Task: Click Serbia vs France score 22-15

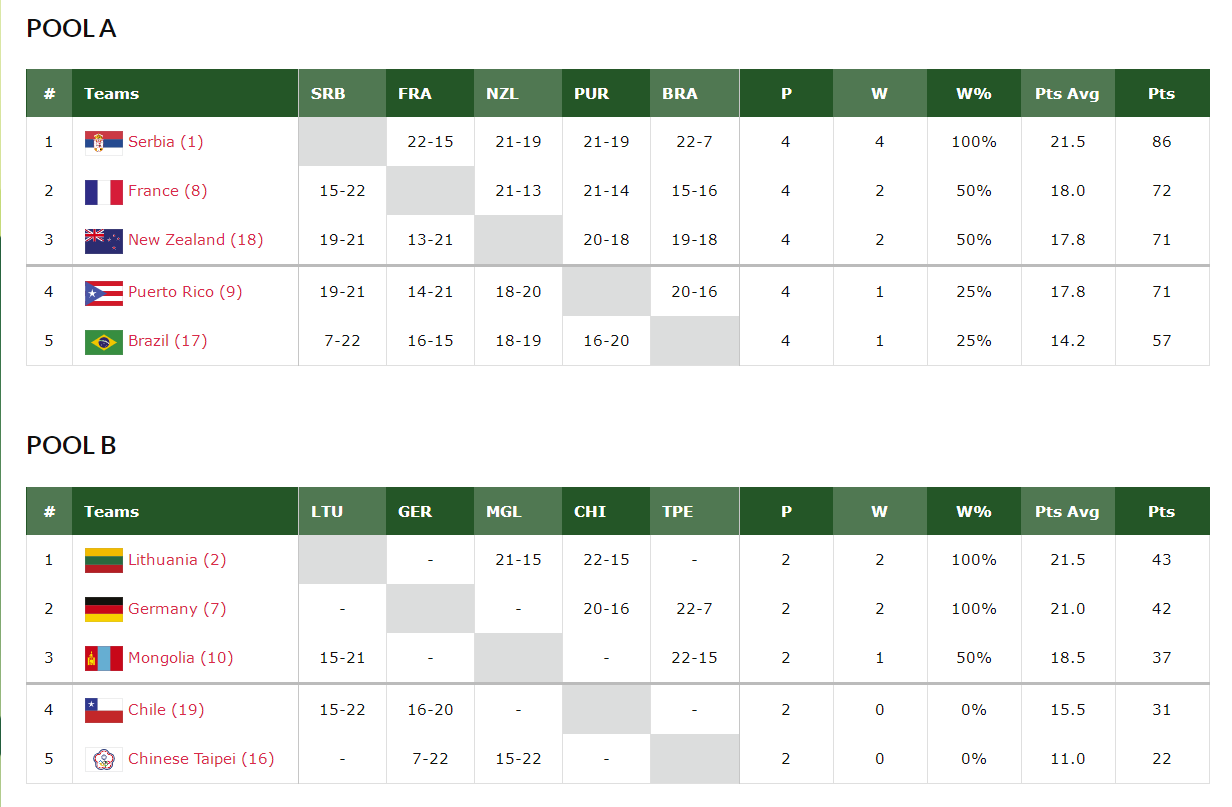Action: click(x=430, y=142)
